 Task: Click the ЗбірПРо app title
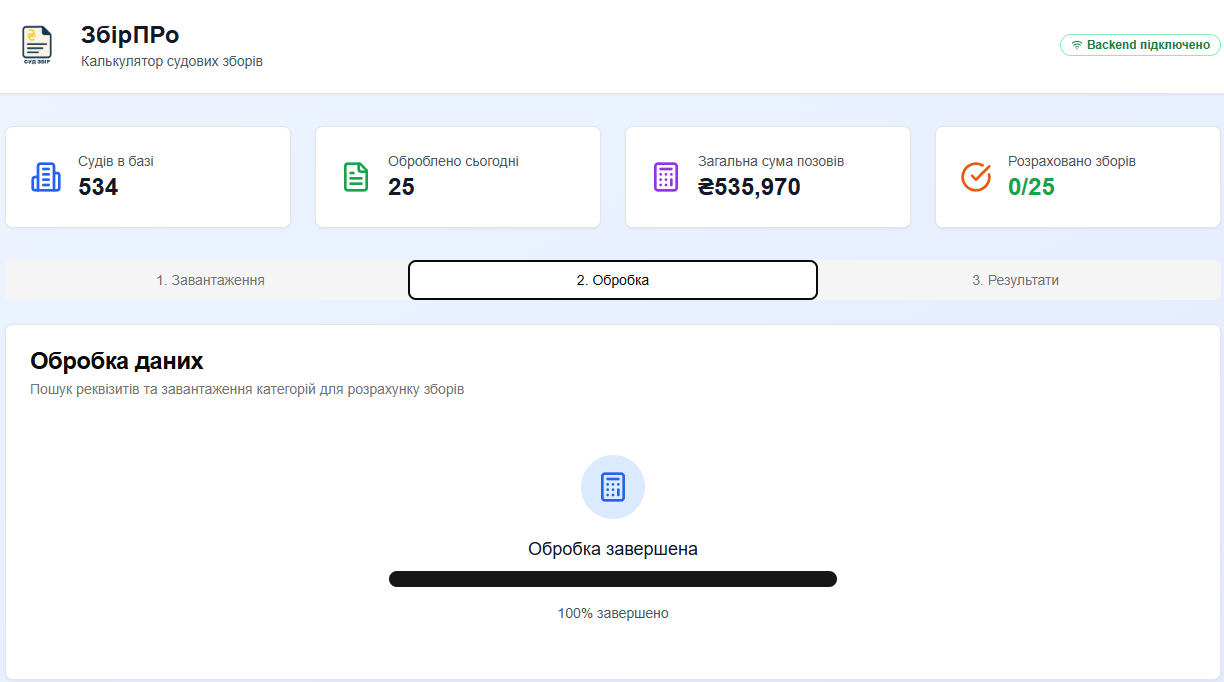[x=130, y=35]
